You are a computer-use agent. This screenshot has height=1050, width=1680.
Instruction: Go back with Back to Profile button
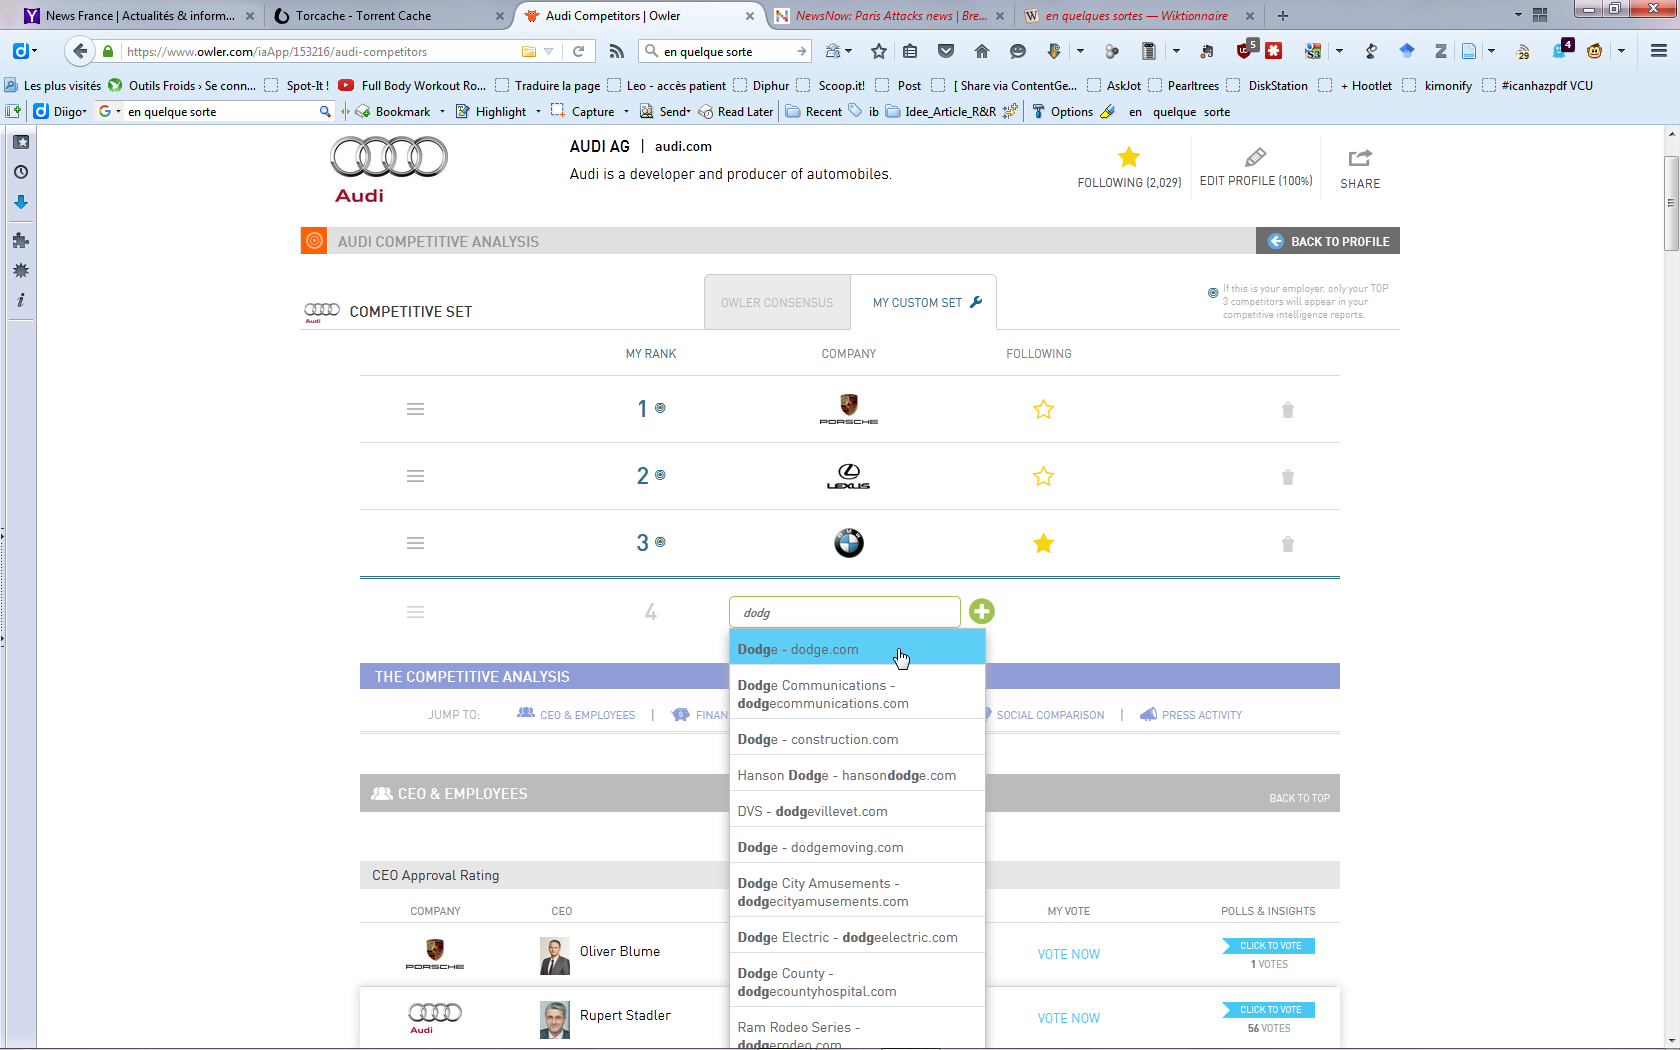click(1328, 241)
